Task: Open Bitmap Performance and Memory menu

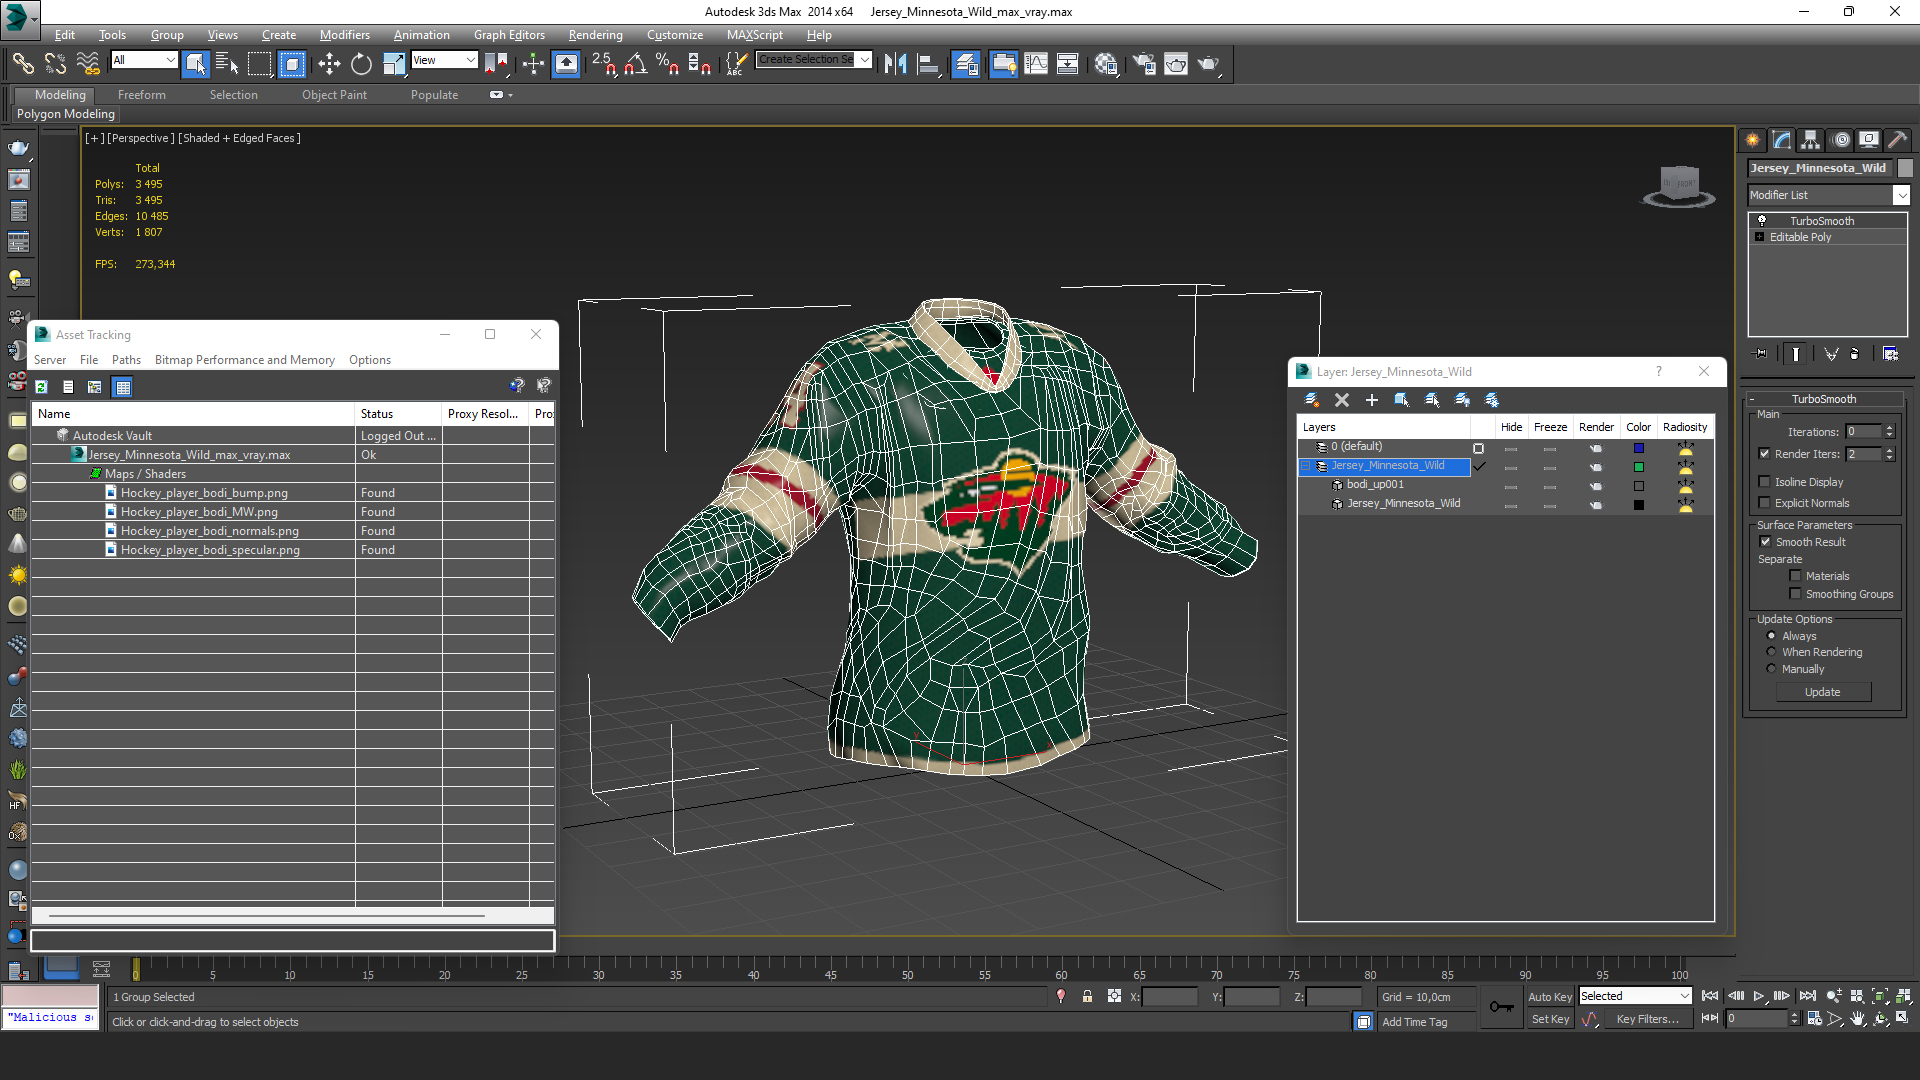Action: click(x=245, y=360)
